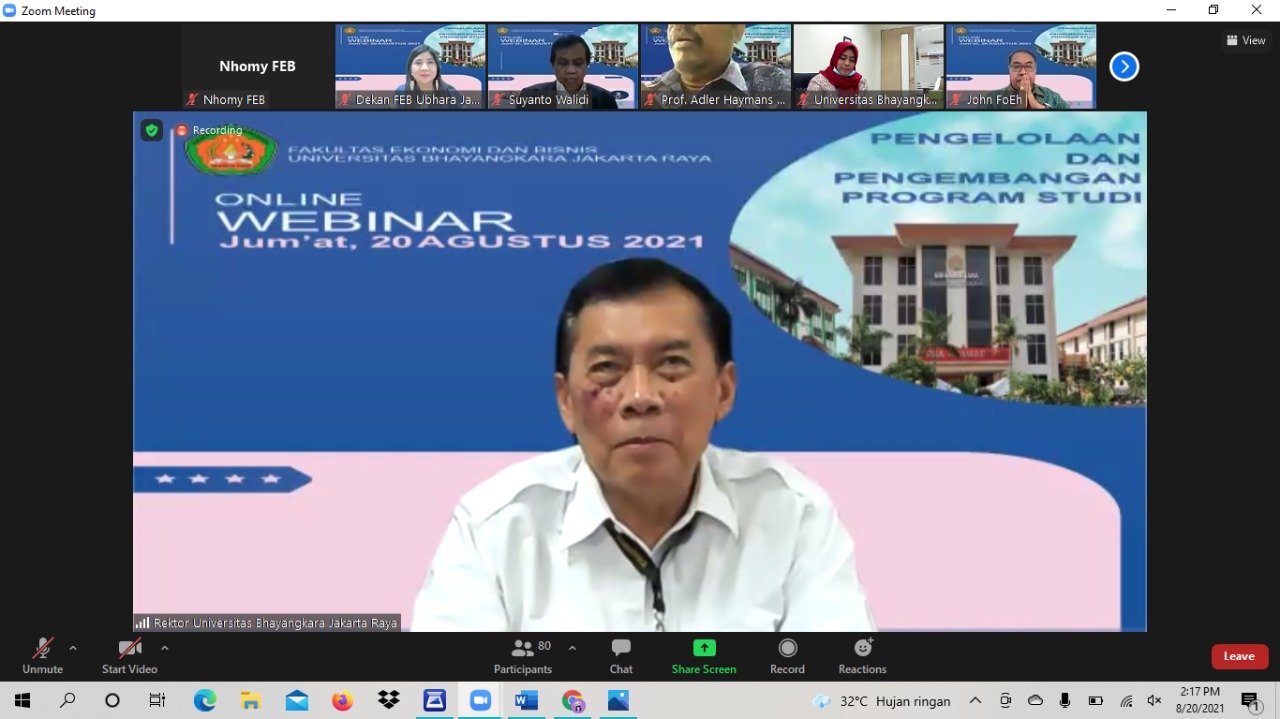Screen dimensions: 1280x719
Task: Leave the meeting
Action: point(1239,656)
